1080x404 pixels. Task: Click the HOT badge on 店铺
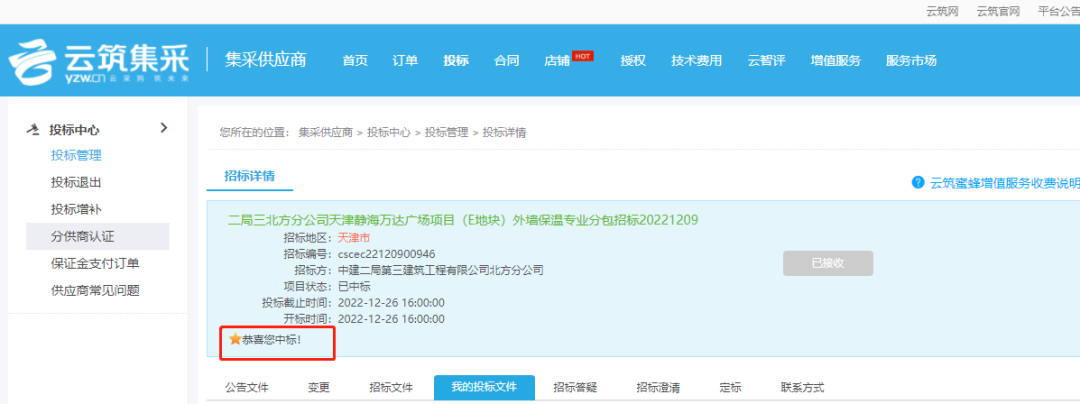point(583,56)
